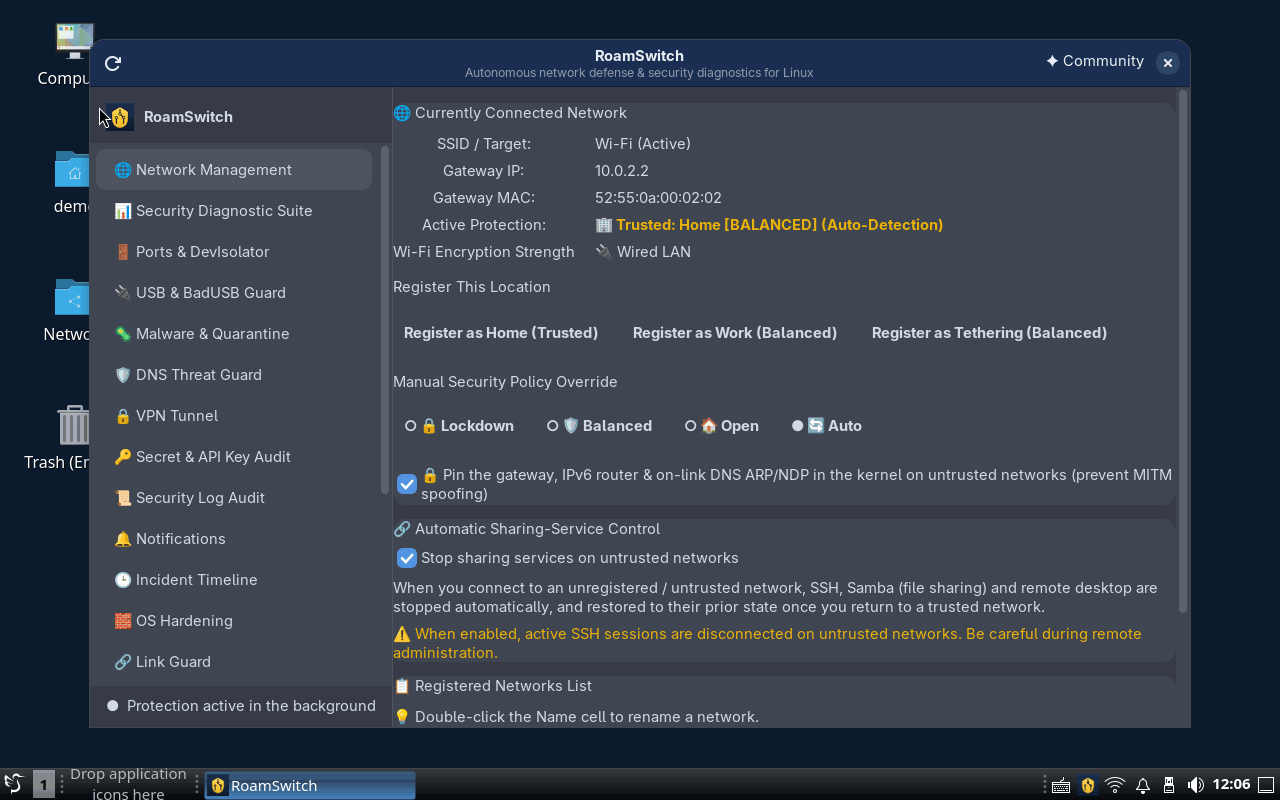The width and height of the screenshot is (1280, 800).
Task: Toggle Stop sharing services on untrusted networks
Action: (407, 558)
